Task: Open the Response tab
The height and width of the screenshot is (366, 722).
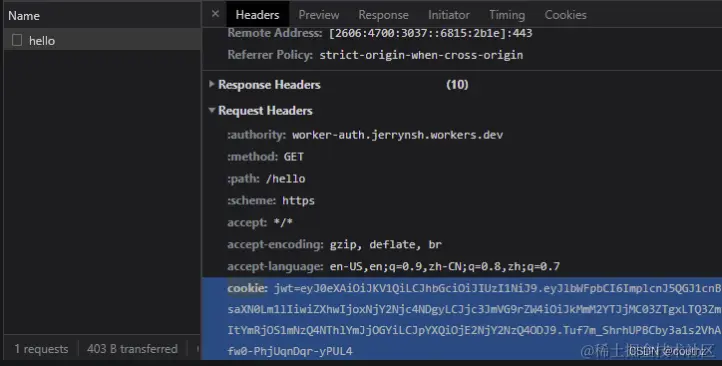Action: pos(384,15)
